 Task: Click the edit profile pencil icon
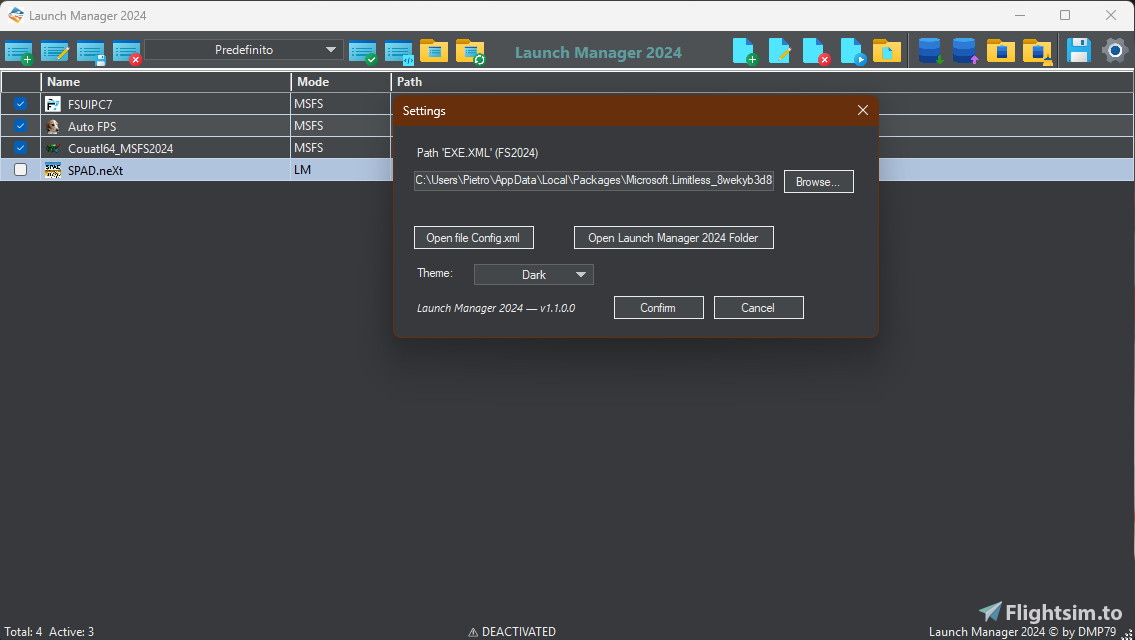pos(55,52)
